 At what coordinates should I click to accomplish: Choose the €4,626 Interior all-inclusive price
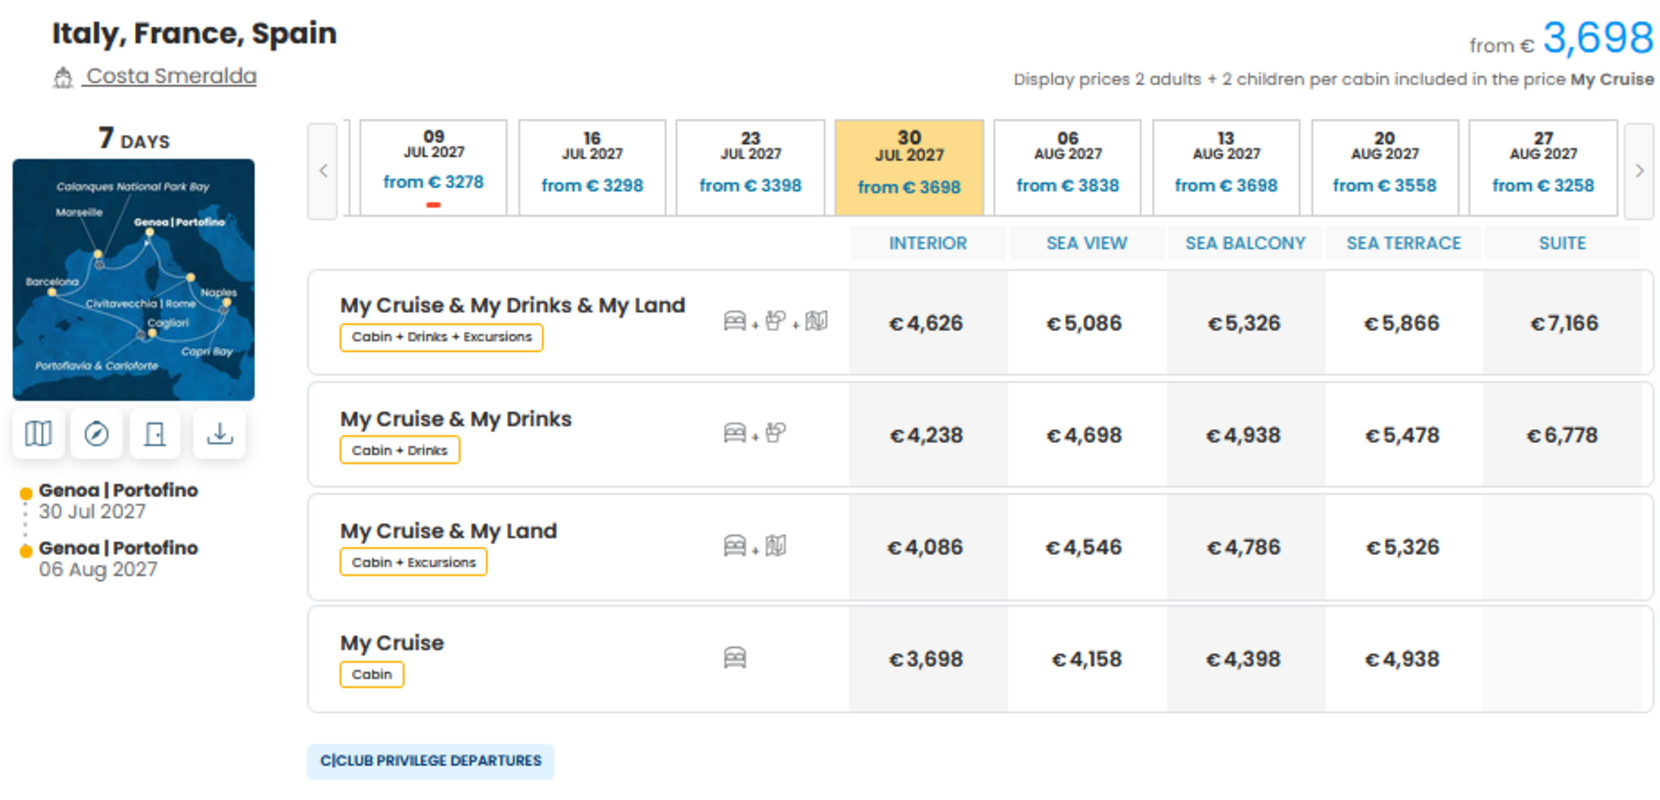[x=927, y=323]
